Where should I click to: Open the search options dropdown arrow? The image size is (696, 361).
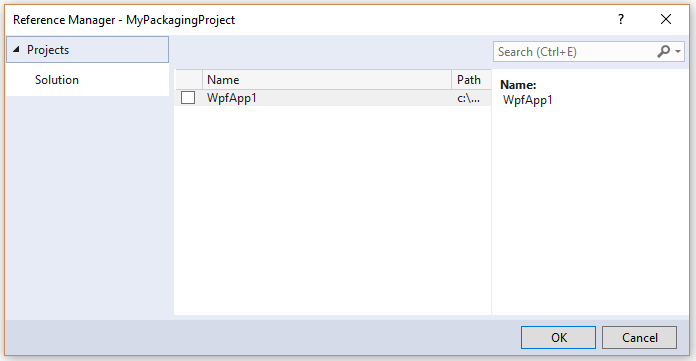678,52
